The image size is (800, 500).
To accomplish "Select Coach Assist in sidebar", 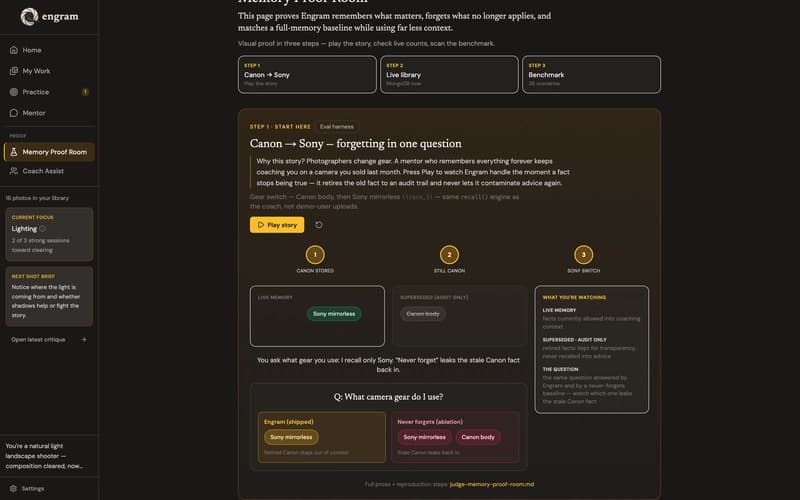I will pos(49,171).
